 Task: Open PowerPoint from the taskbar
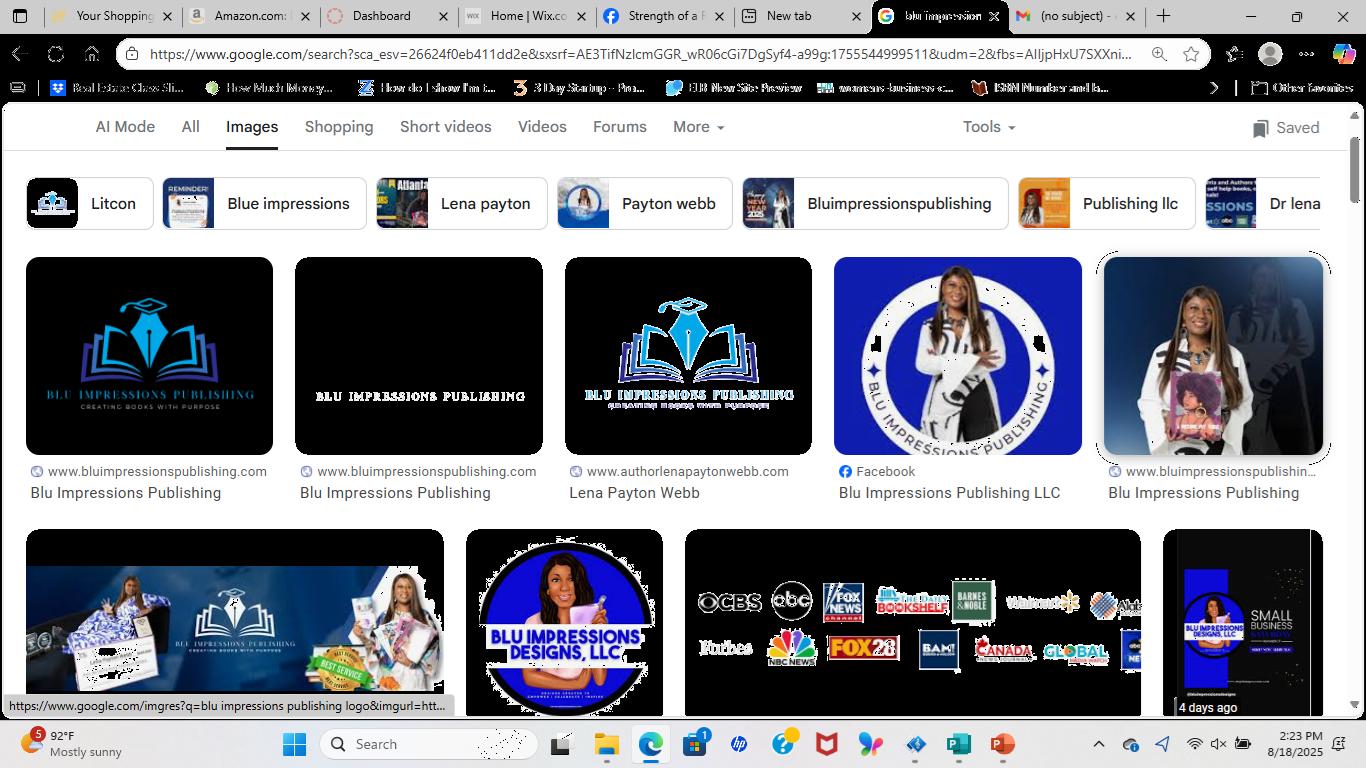1002,744
